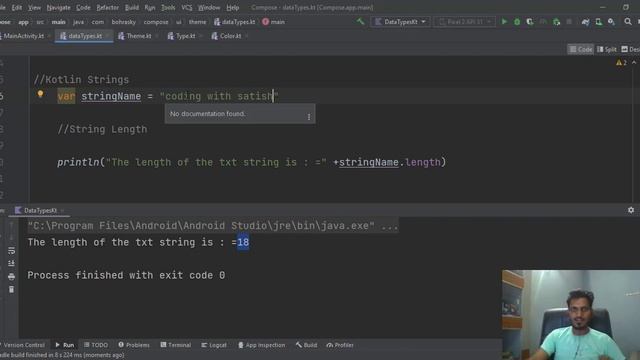Viewport: 640px width, 360px height.
Task: Start debugging with the green bug icon
Action: click(x=517, y=22)
